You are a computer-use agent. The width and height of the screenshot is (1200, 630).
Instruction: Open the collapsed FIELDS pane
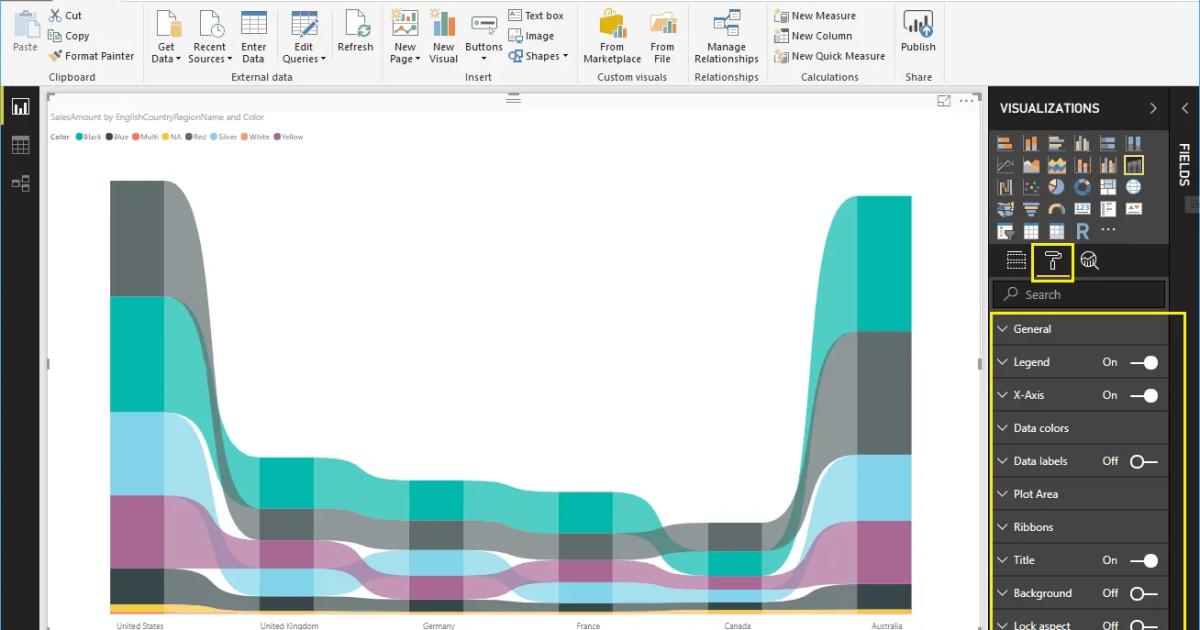[x=1183, y=164]
